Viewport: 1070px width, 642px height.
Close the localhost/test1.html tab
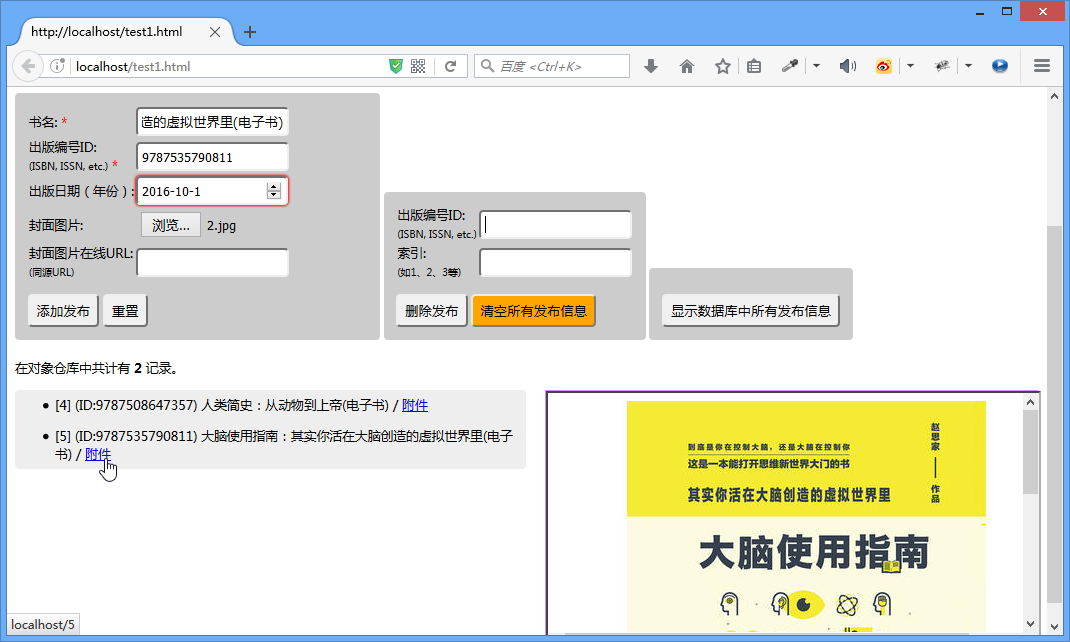pos(215,32)
